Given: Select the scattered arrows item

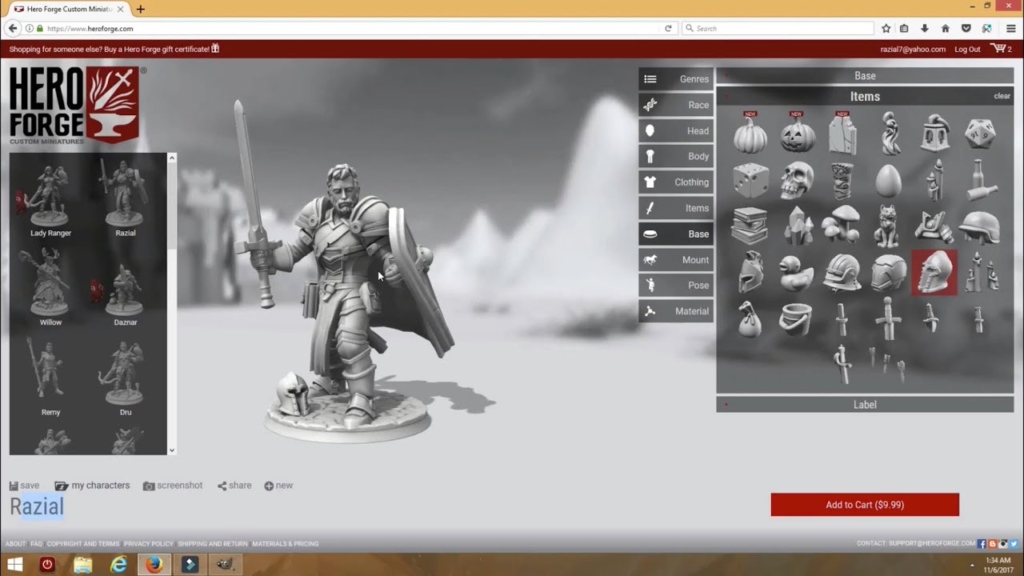Looking at the screenshot, I should (x=887, y=363).
